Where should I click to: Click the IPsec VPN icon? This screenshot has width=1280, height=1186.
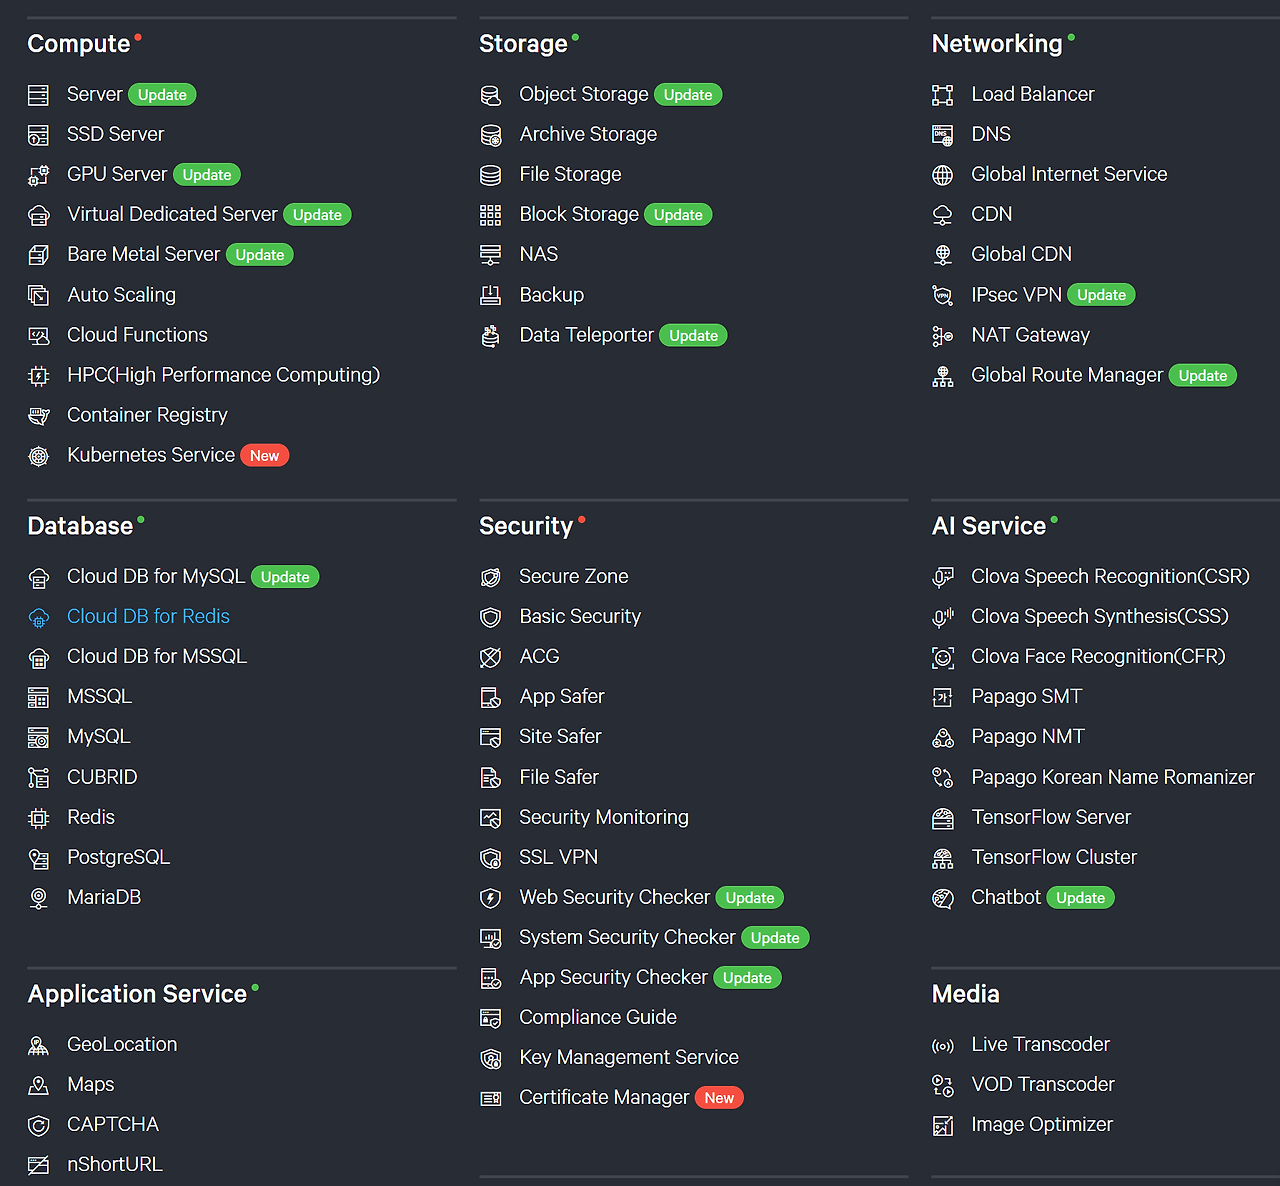[x=942, y=295]
